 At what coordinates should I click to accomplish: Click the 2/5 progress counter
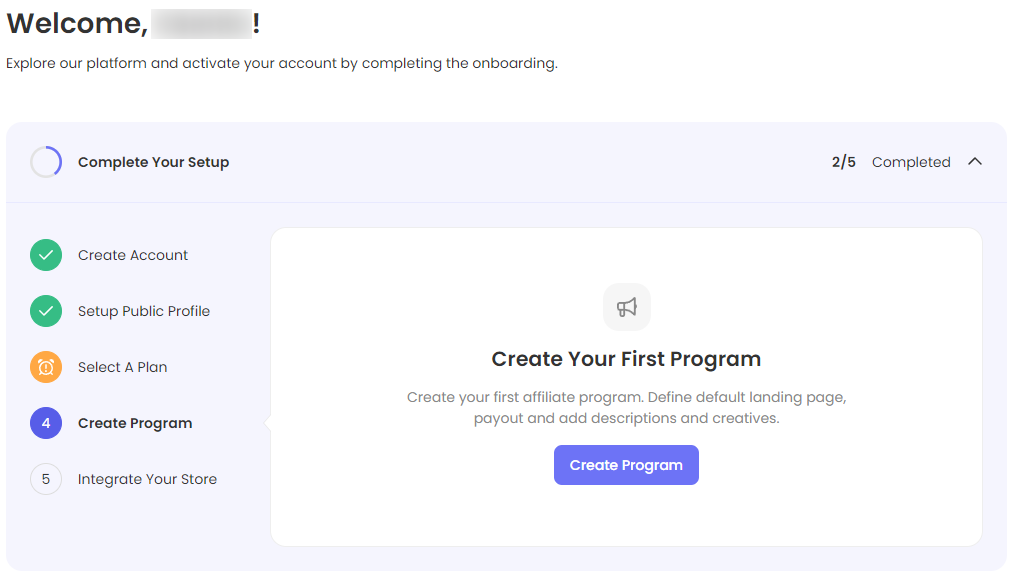tap(844, 162)
